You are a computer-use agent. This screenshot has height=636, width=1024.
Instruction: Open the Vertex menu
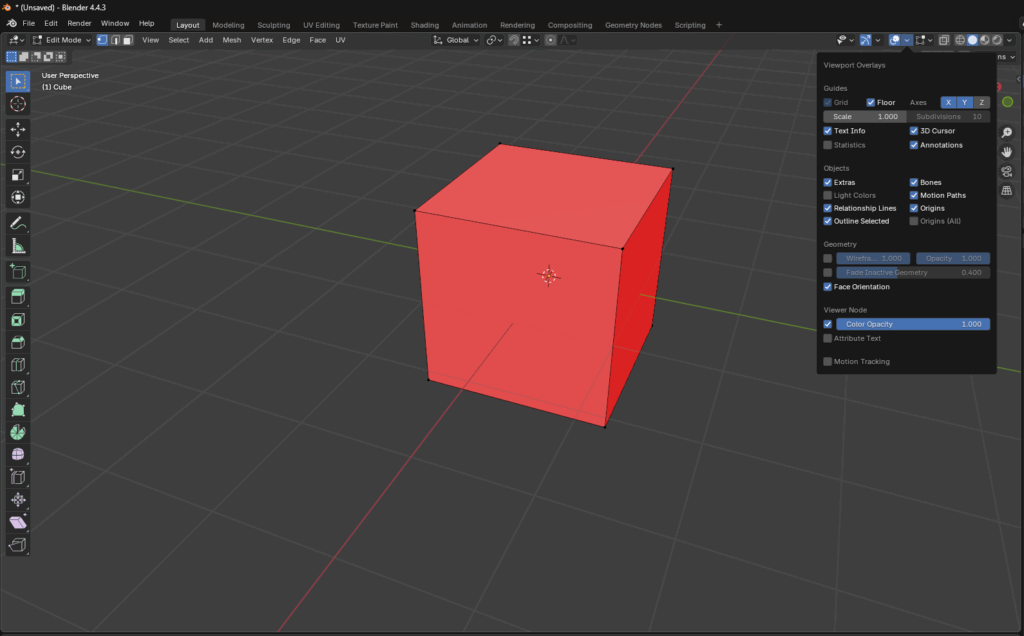pyautogui.click(x=262, y=40)
